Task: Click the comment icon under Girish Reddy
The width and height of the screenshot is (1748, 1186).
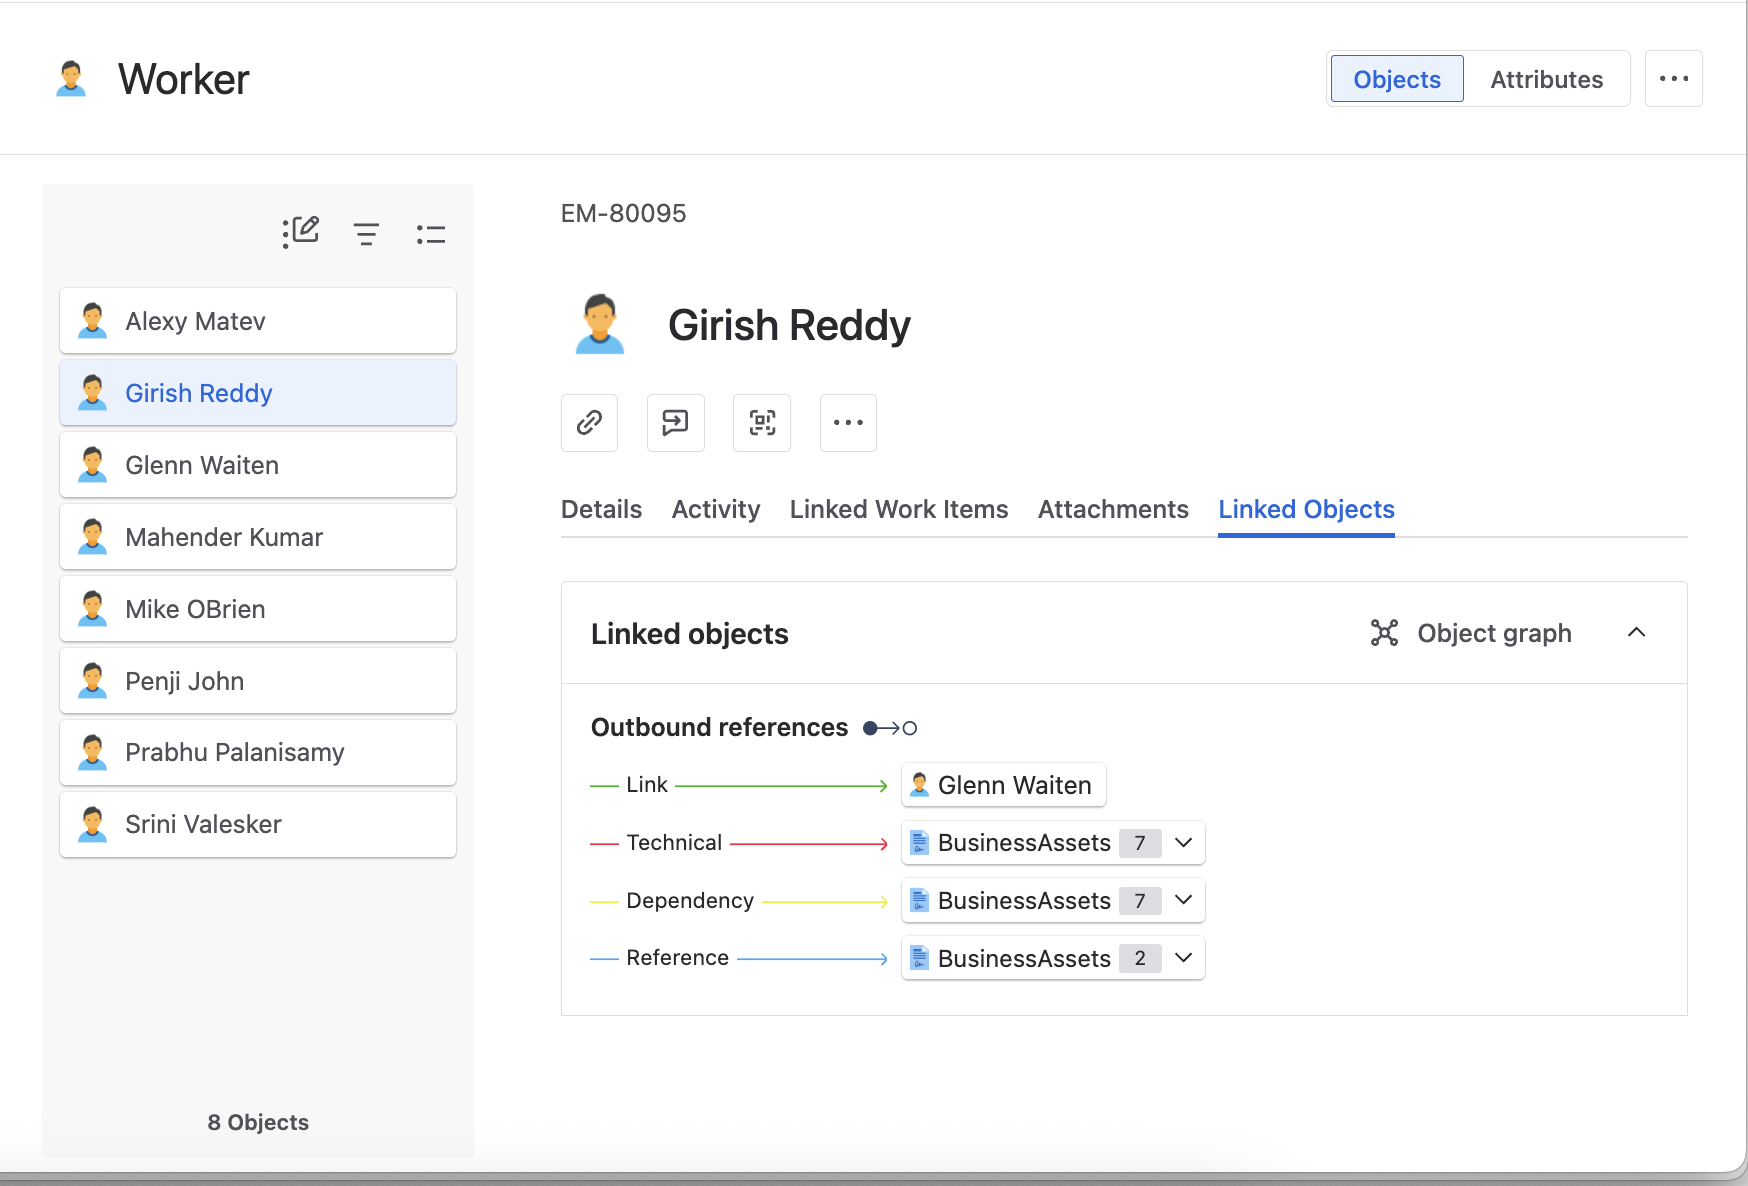Action: [676, 423]
